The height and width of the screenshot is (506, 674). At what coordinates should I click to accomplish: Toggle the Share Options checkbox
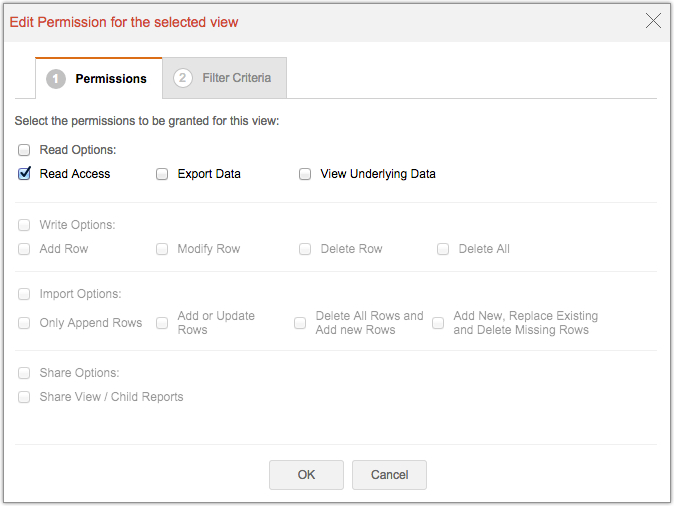[x=24, y=373]
